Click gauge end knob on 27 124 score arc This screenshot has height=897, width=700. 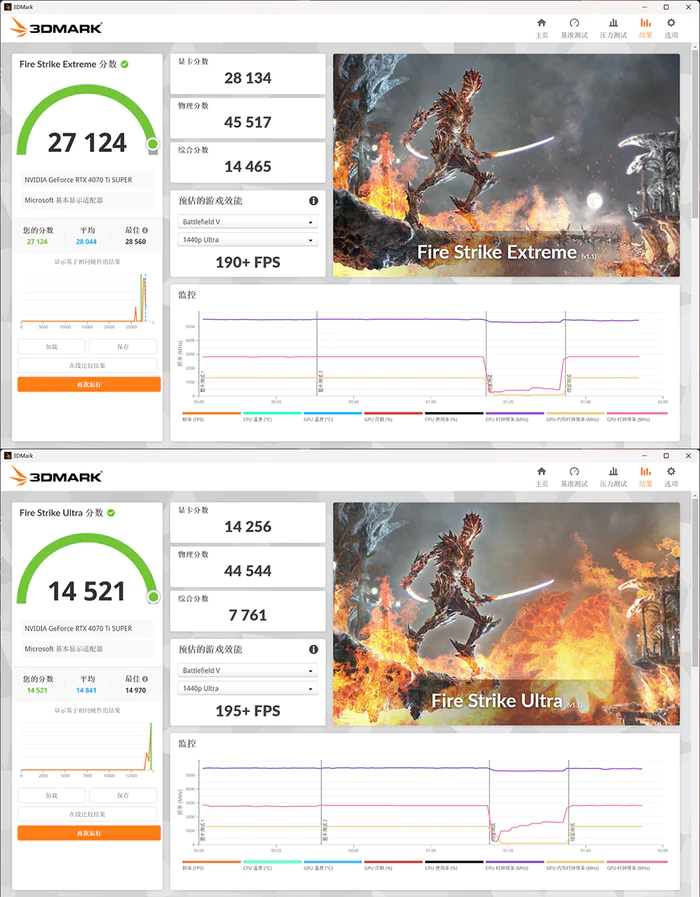coord(153,144)
